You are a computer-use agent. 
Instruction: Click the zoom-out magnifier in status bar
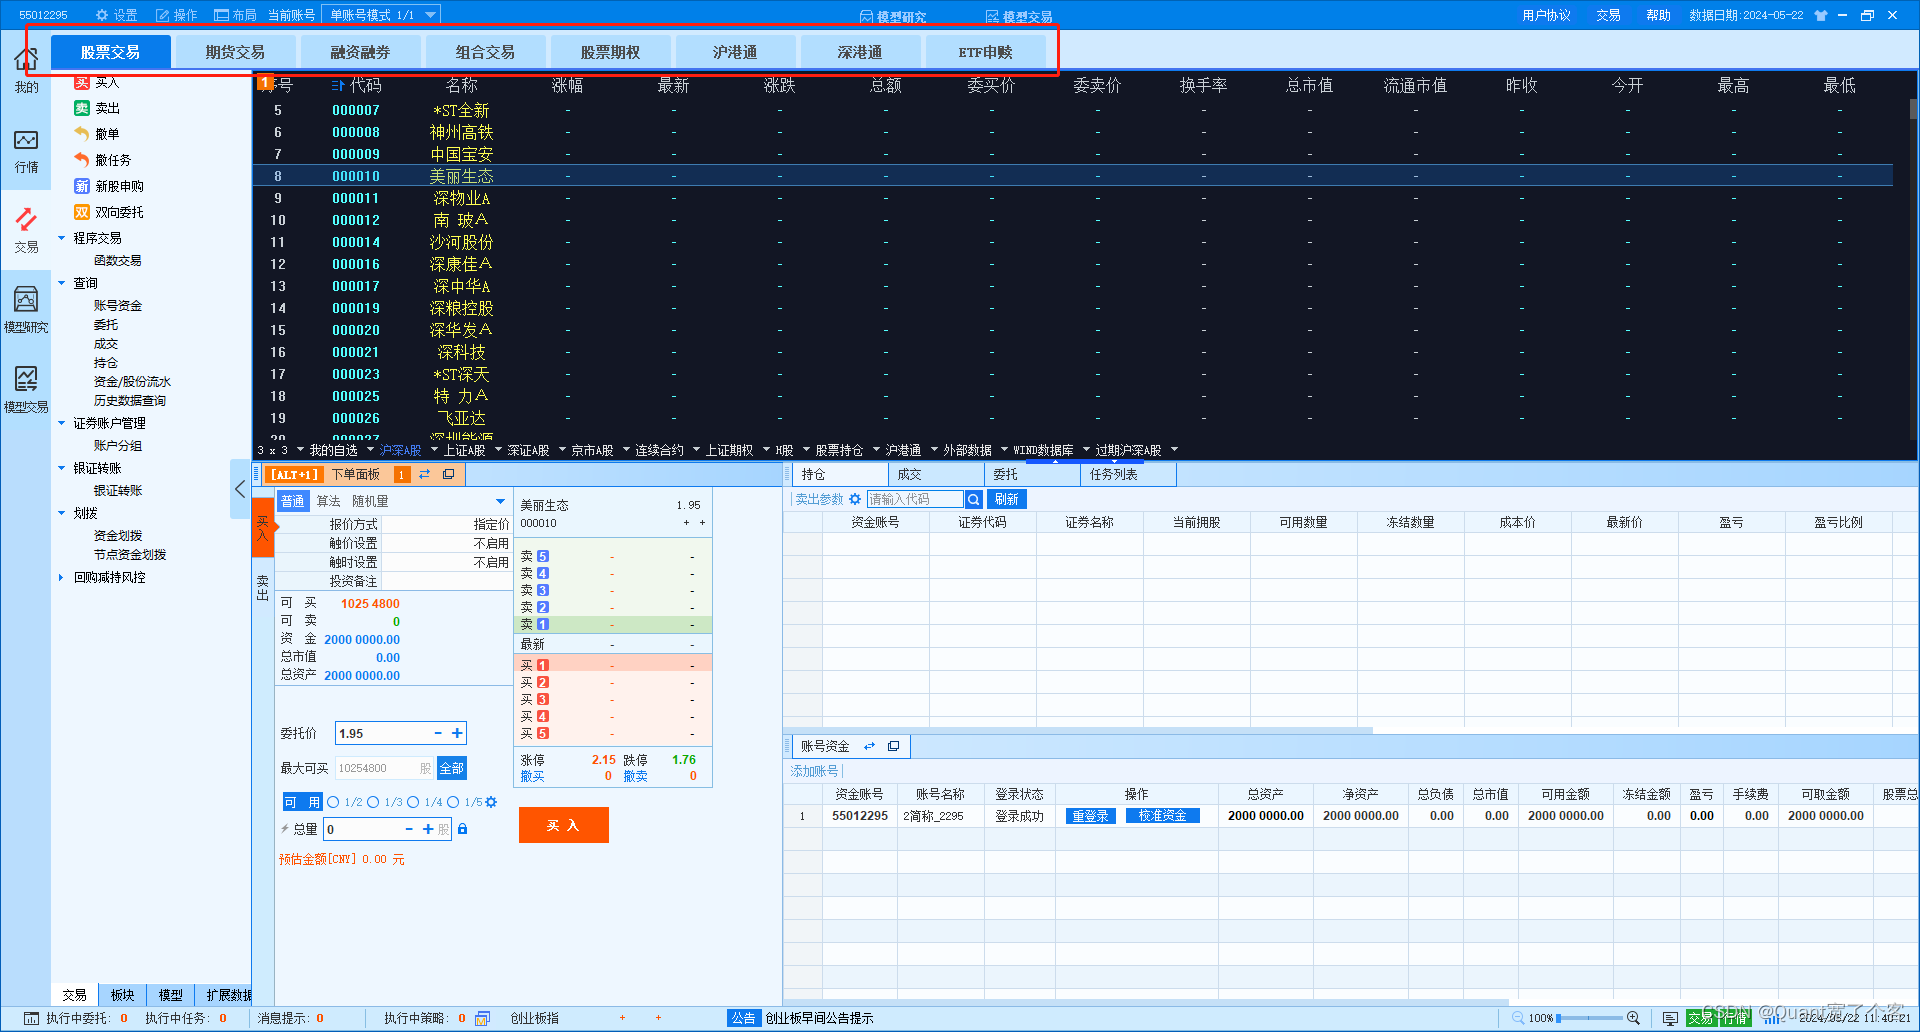pyautogui.click(x=1518, y=1018)
